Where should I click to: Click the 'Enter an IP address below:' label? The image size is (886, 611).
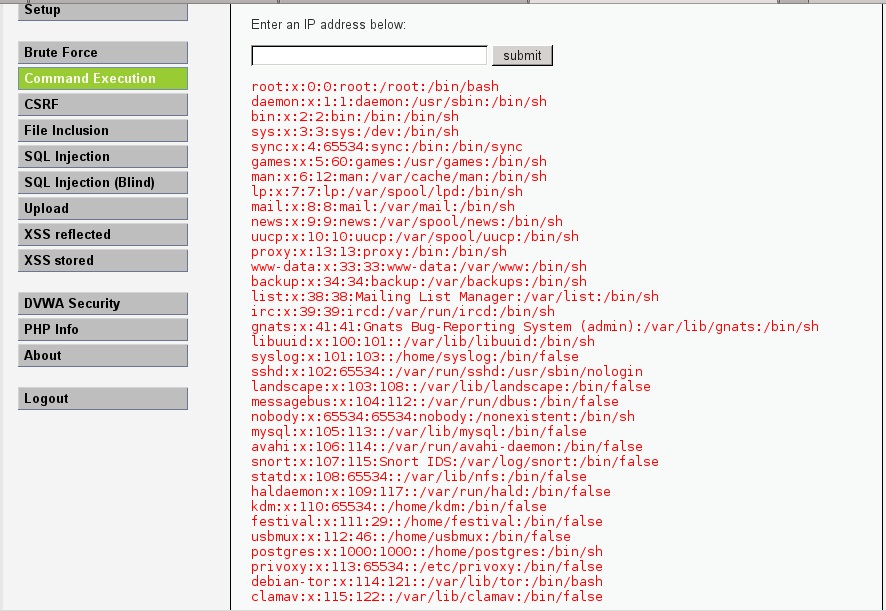click(x=328, y=24)
